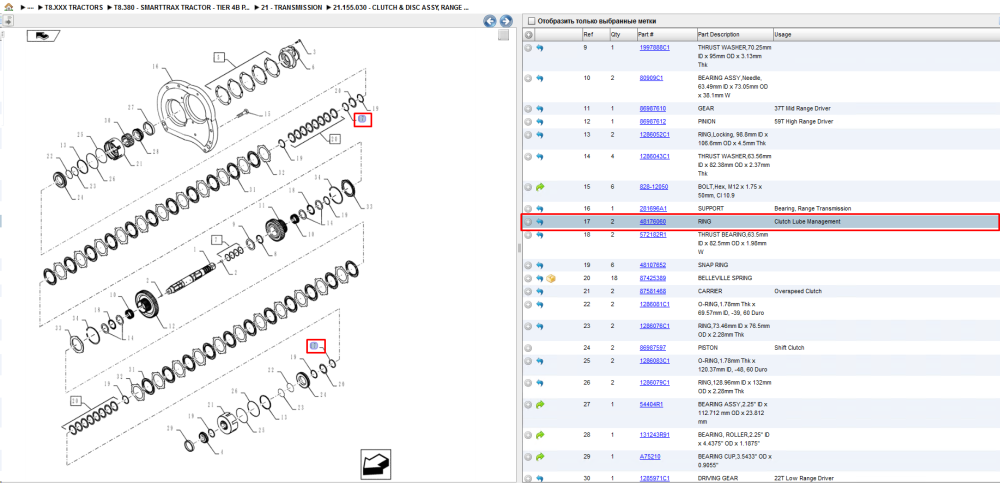Open part number link 86987612
Viewport: 1000px width, 483px height.
[652, 121]
